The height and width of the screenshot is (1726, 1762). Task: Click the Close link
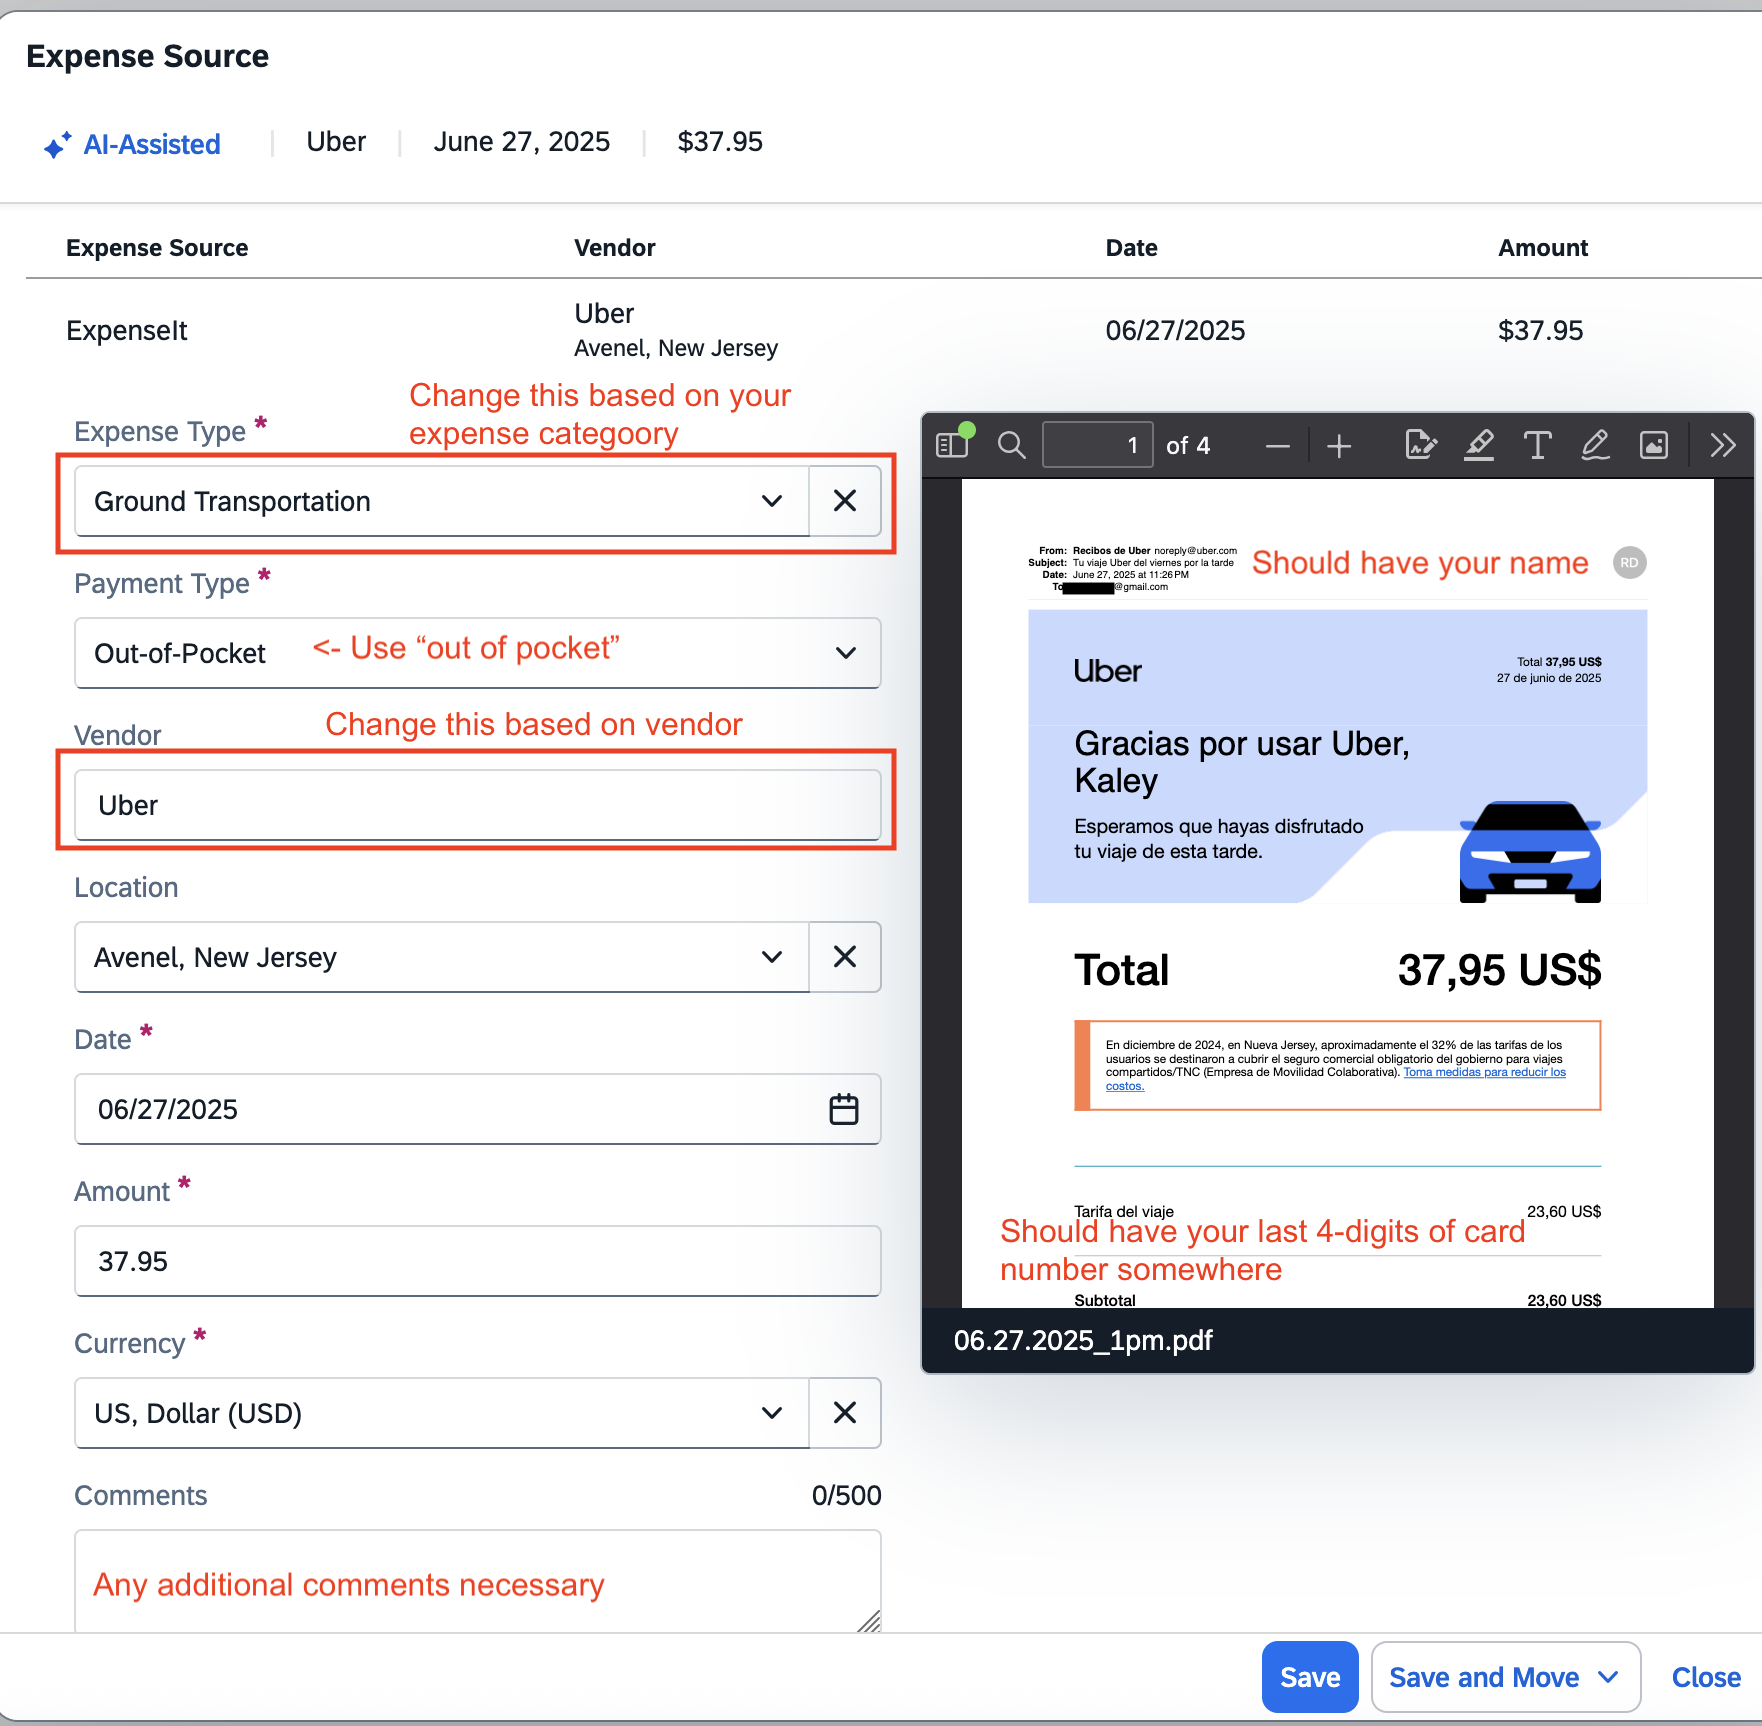point(1706,1677)
